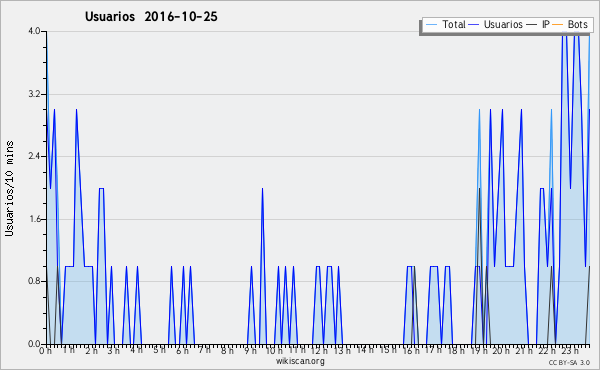The image size is (600, 370).
Task: Click the '3 h' x-axis label
Action: coord(114,351)
